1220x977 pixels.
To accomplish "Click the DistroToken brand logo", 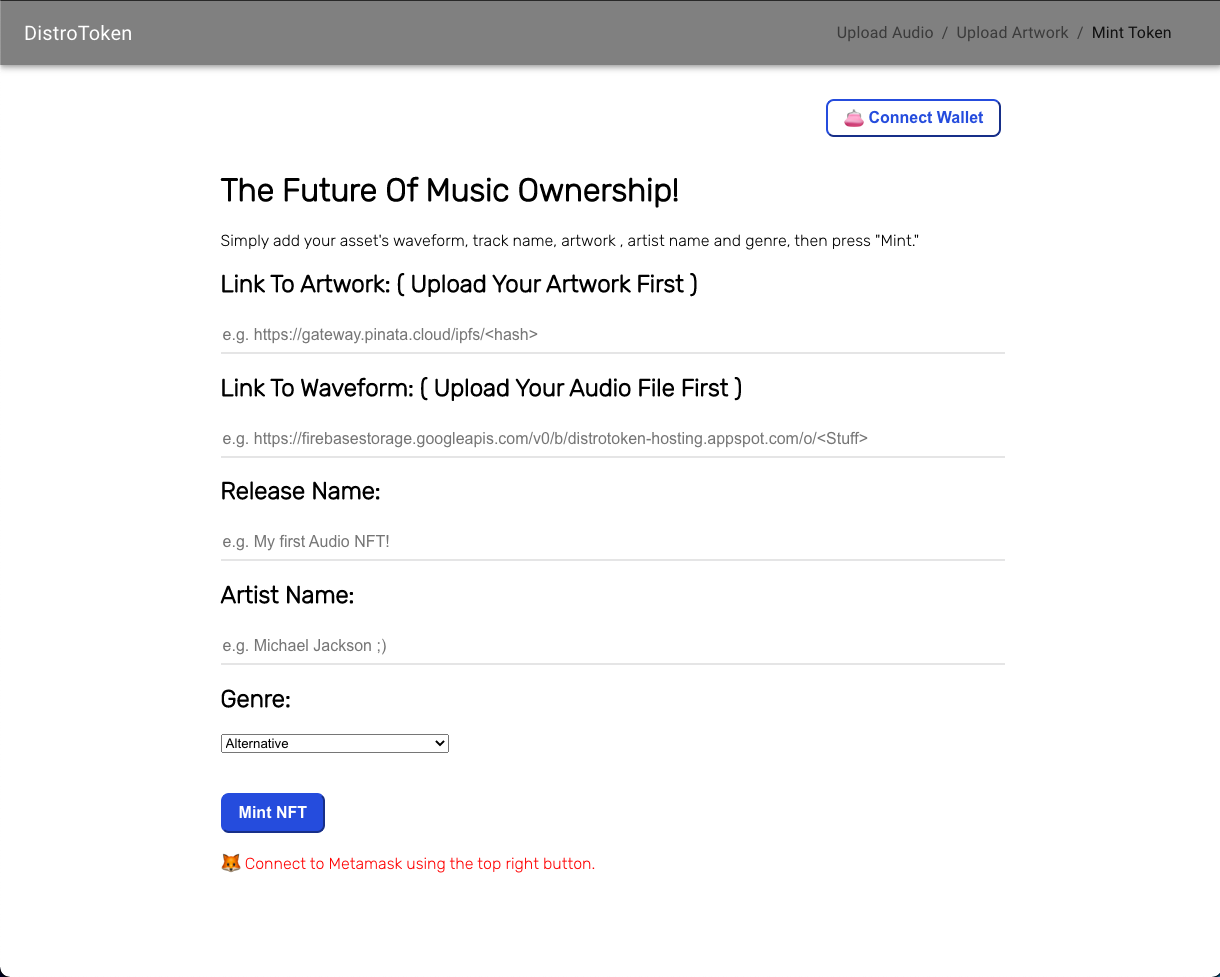I will 78,33.
